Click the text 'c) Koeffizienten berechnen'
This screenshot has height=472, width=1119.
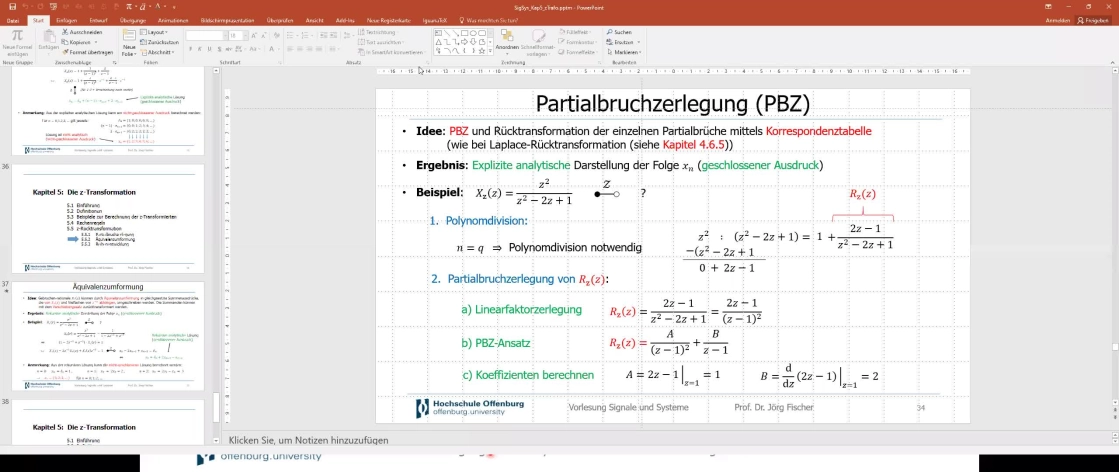tap(528, 375)
